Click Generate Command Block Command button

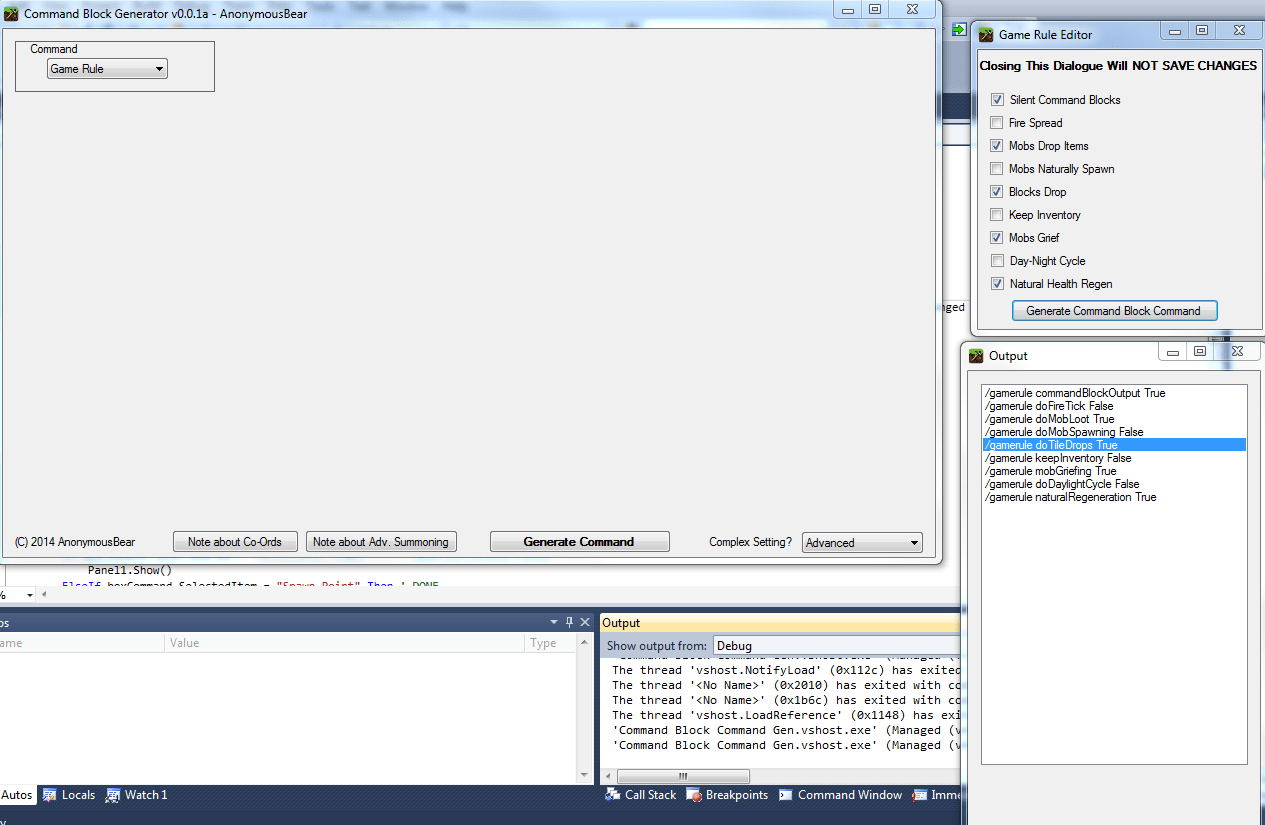[x=1113, y=311]
